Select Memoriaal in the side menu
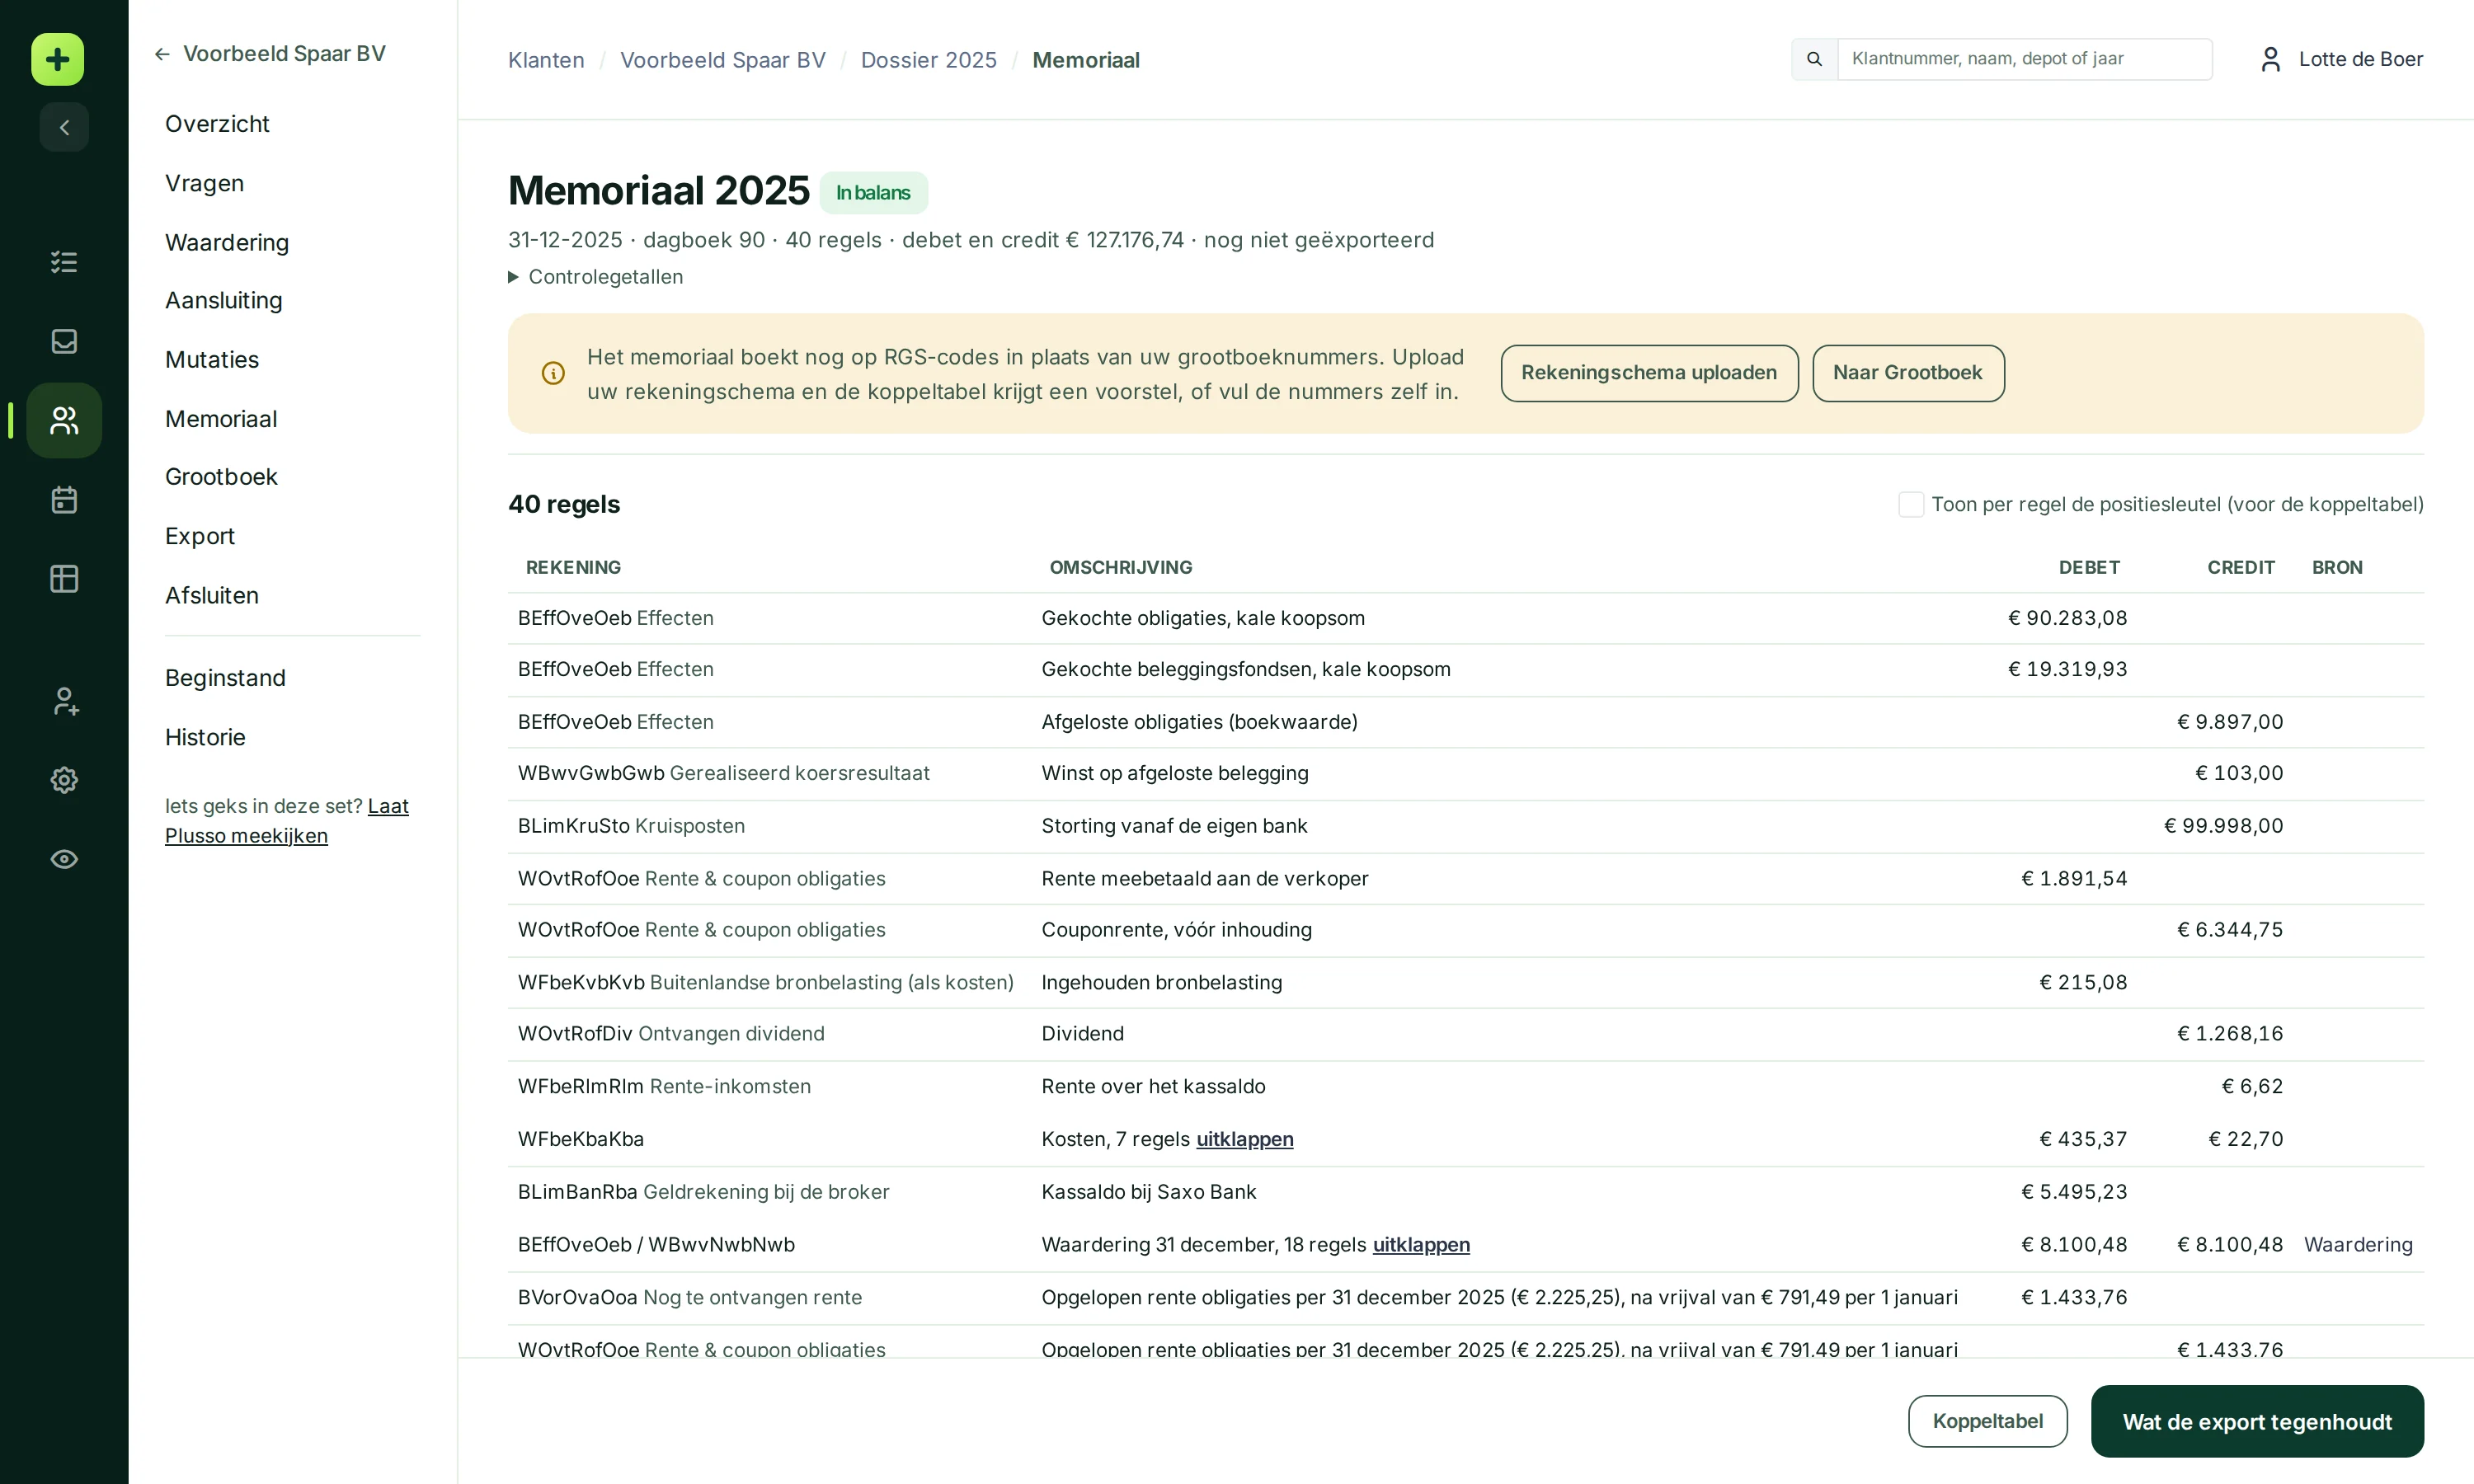The height and width of the screenshot is (1484, 2474). coord(221,419)
